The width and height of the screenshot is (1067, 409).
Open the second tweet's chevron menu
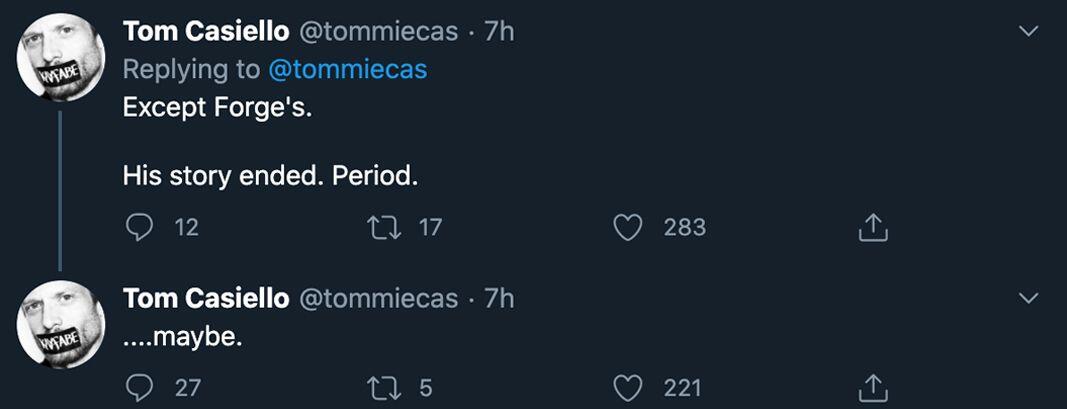point(1027,298)
